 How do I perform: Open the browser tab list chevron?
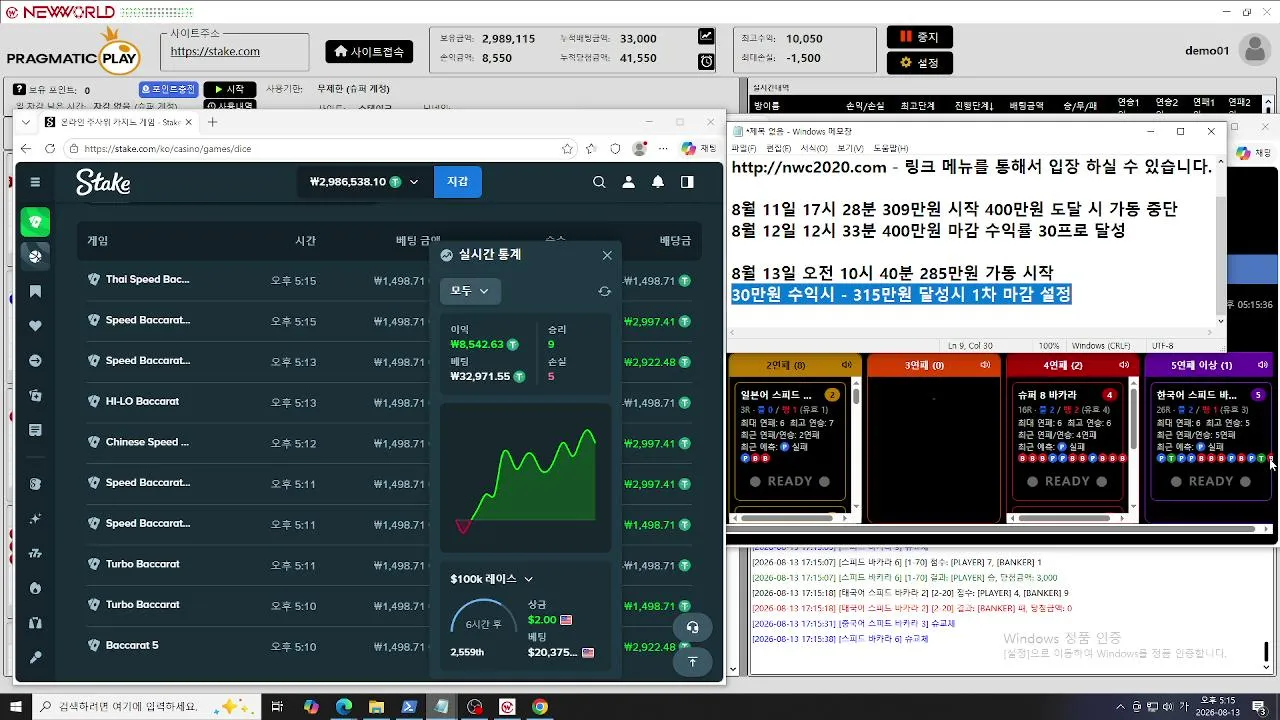(x=26, y=122)
